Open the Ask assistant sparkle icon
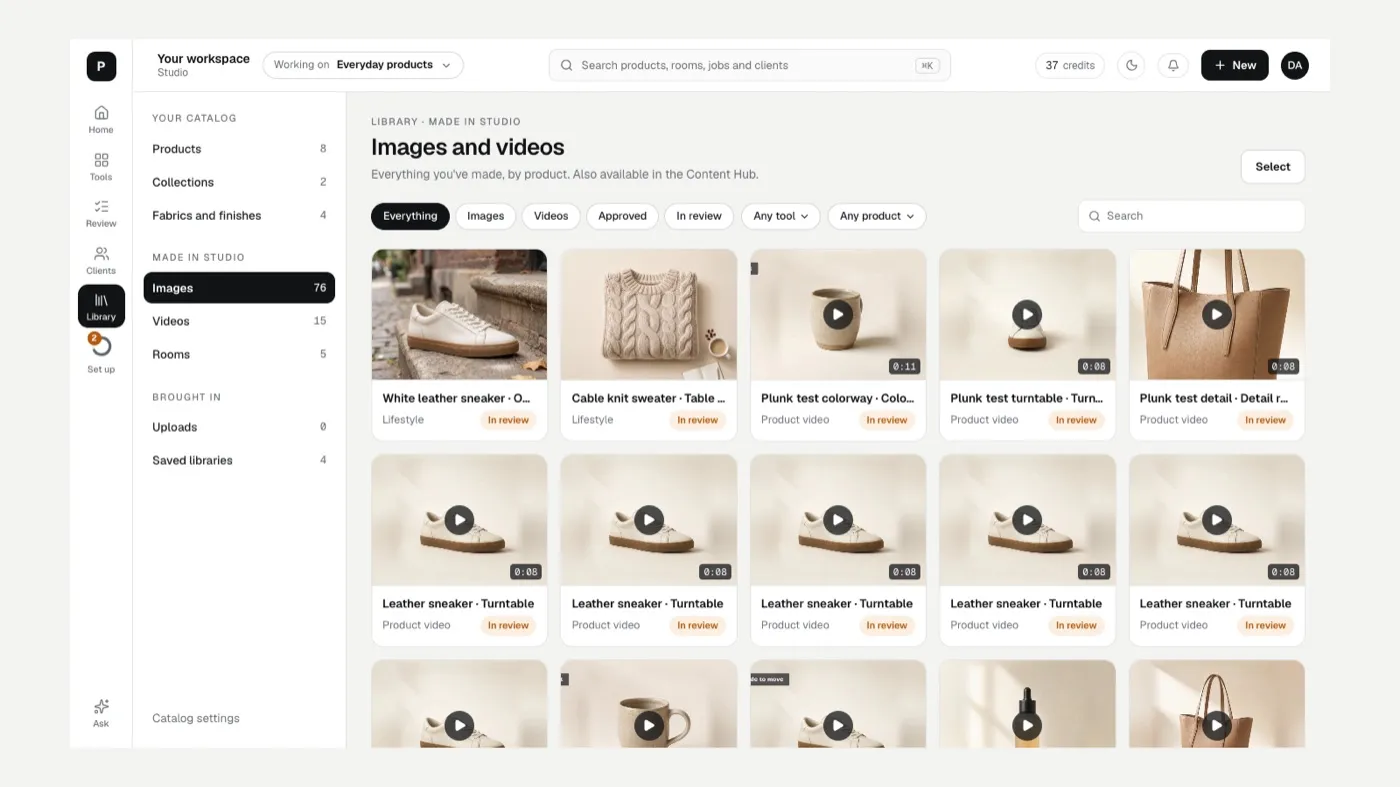The height and width of the screenshot is (787, 1400). pyautogui.click(x=101, y=712)
